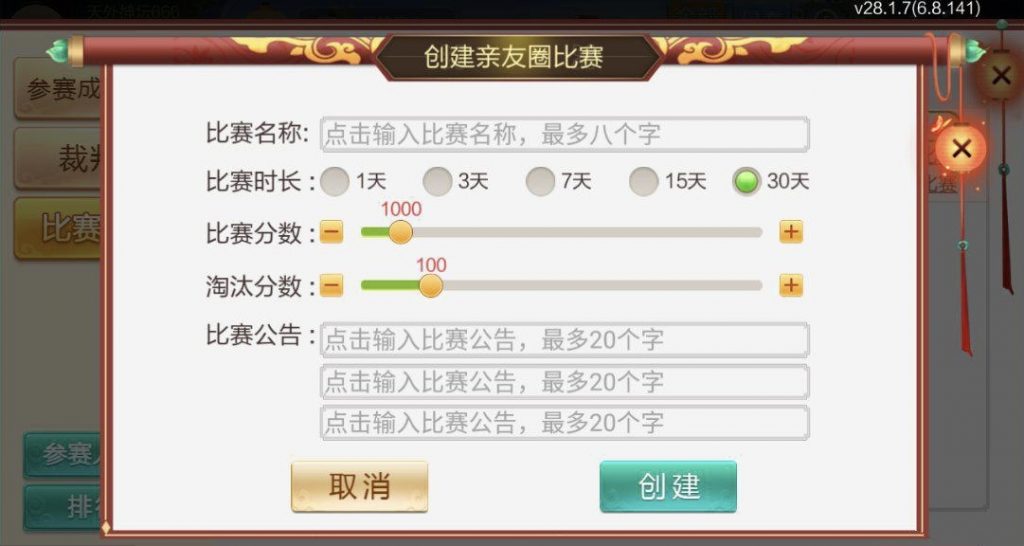The height and width of the screenshot is (546, 1024).
Task: Select the 30天 duration radio button
Action: pos(747,181)
